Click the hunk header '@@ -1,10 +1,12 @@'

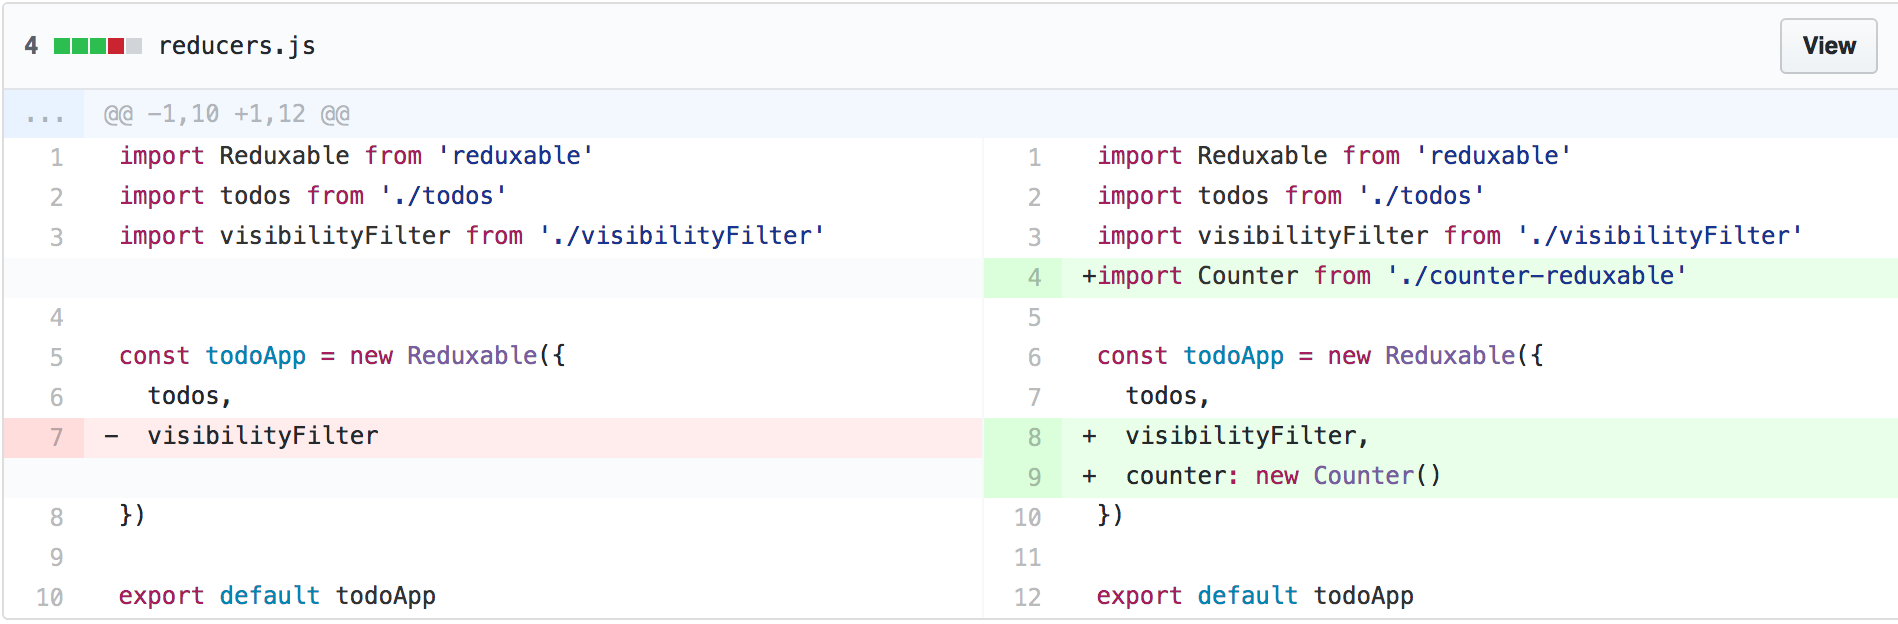click(x=227, y=115)
